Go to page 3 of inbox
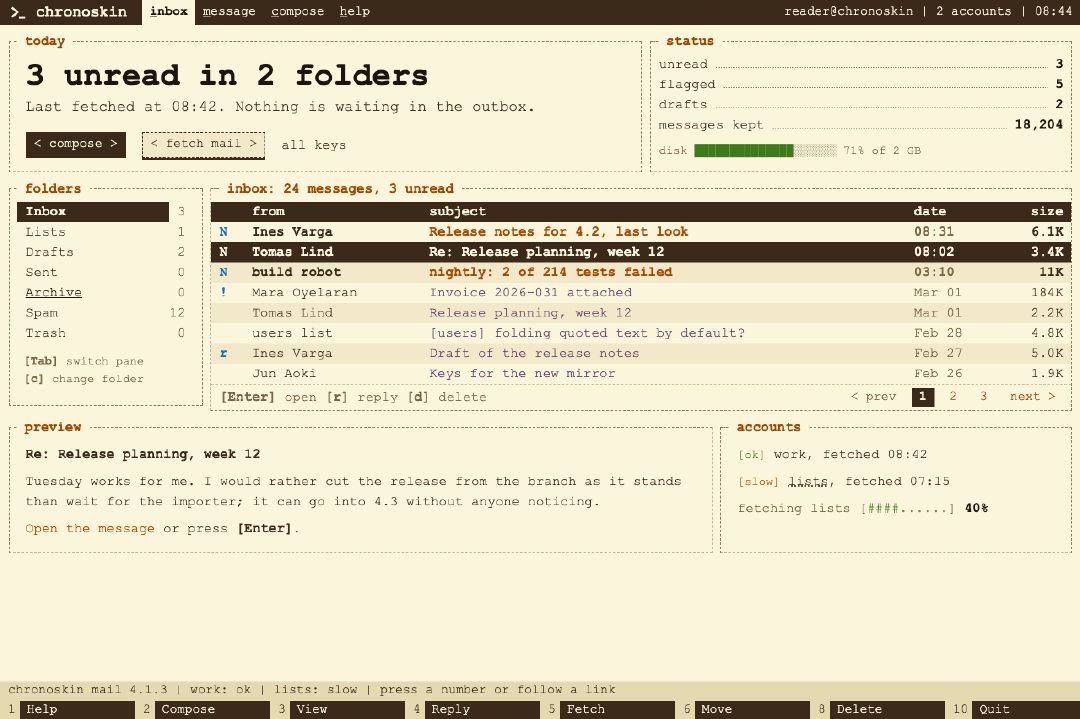The image size is (1080, 719). 984,397
